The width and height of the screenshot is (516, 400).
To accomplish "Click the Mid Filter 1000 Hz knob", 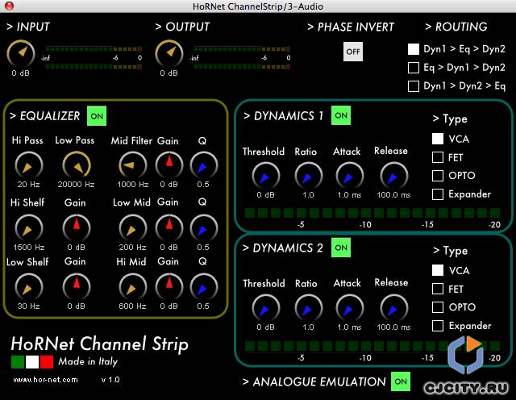I will pos(133,165).
